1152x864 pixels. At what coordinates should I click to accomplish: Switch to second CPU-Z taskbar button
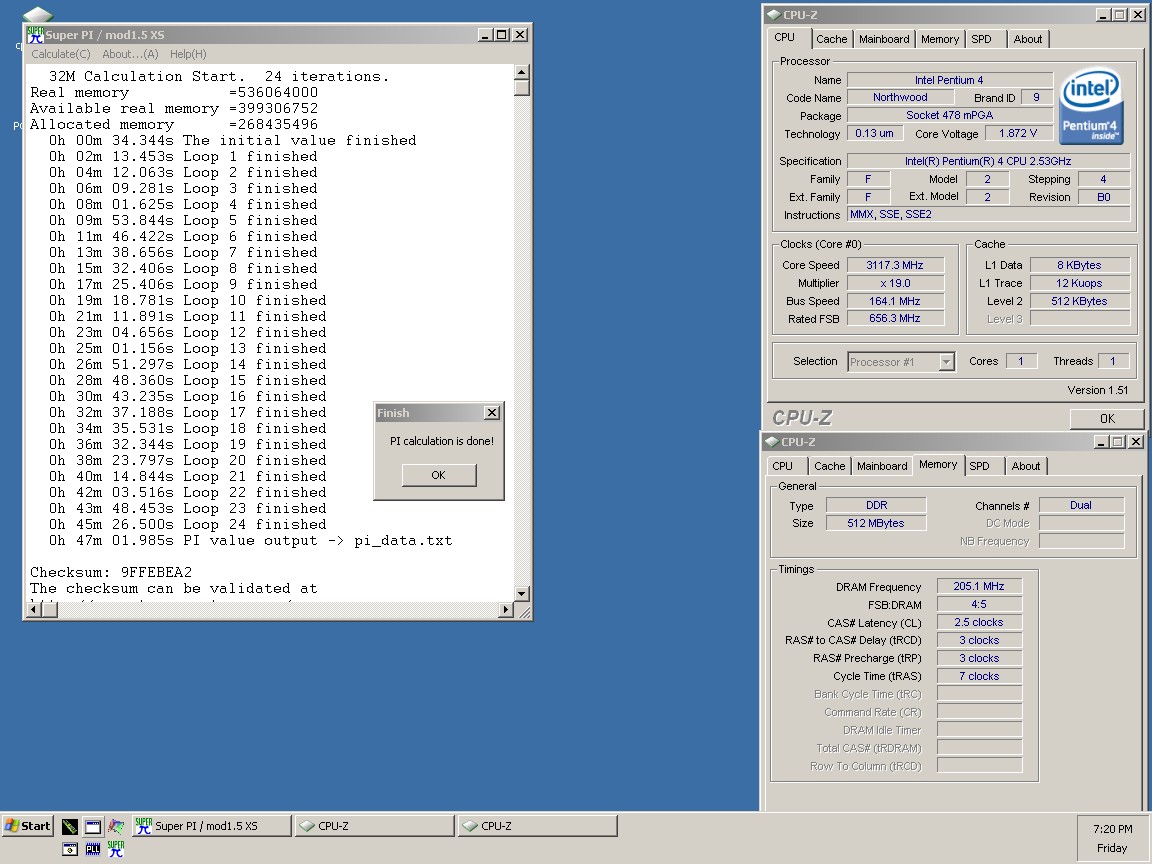[538, 826]
